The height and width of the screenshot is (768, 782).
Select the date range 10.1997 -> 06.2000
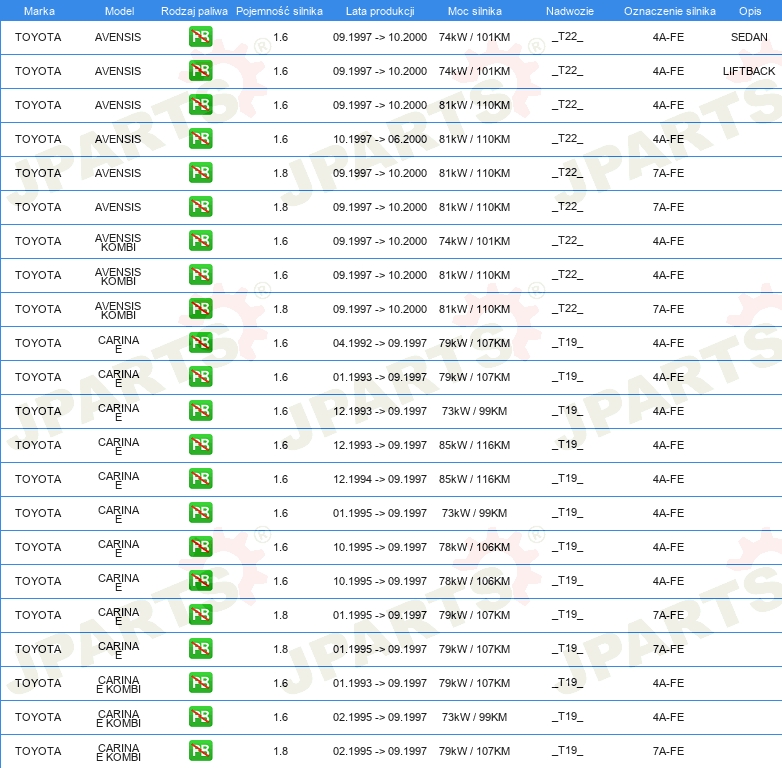tap(380, 139)
